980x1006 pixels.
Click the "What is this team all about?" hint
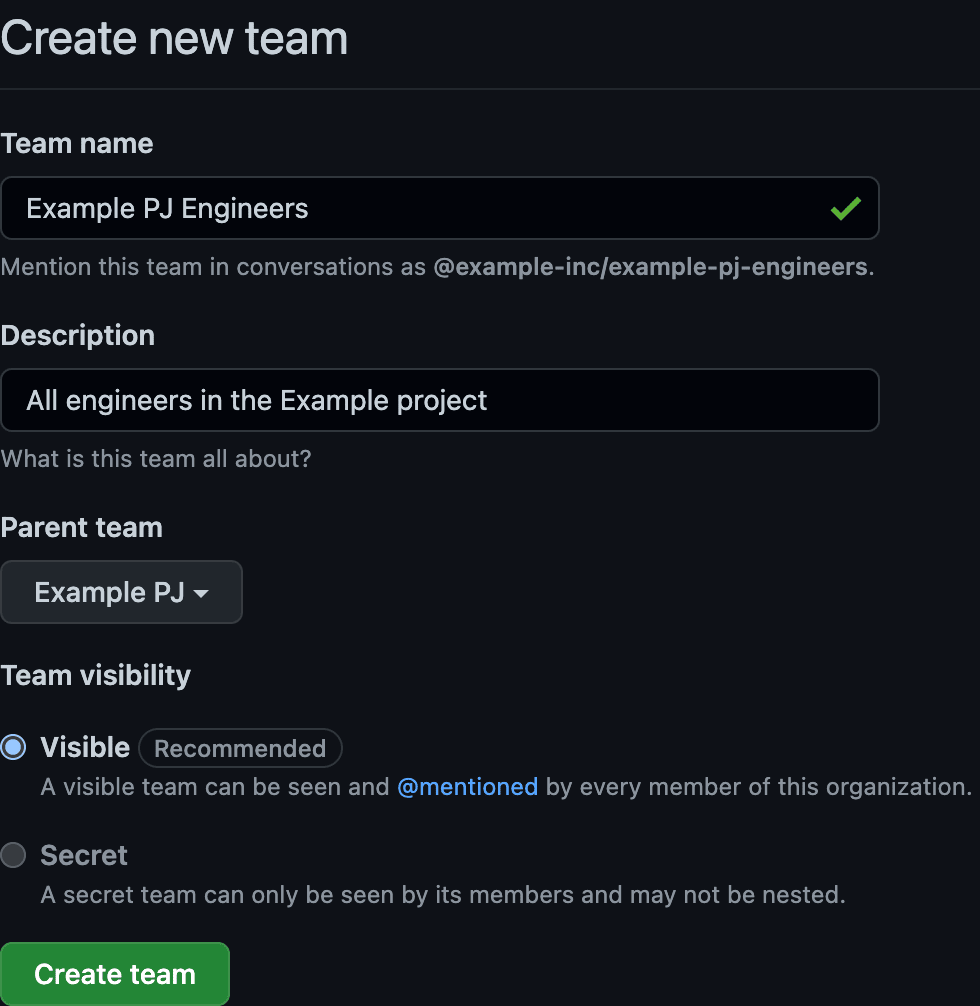click(x=156, y=460)
